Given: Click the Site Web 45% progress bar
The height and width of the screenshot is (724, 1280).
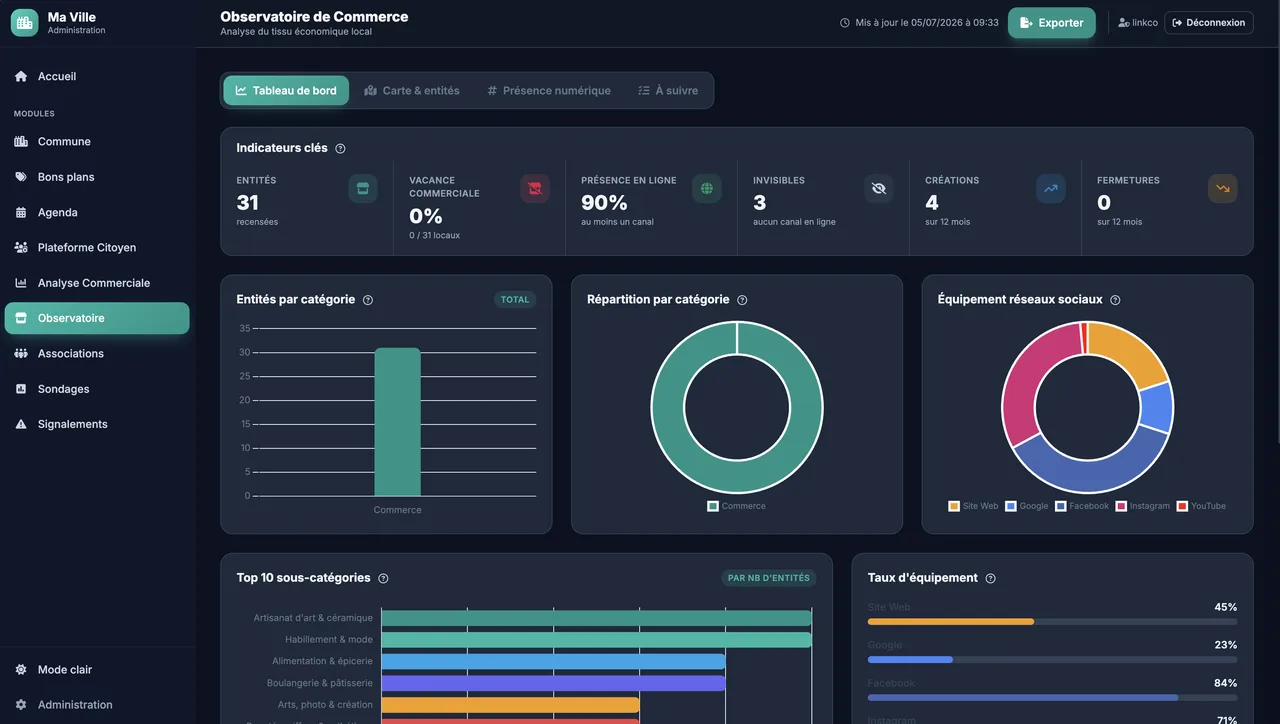Looking at the screenshot, I should [x=1052, y=621].
